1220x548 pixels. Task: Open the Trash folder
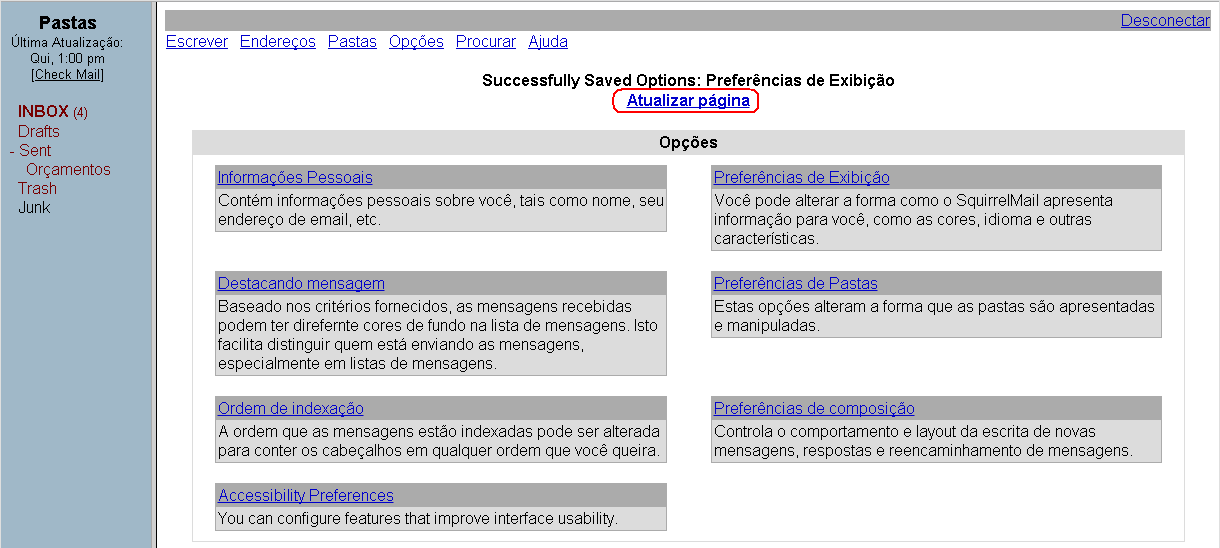click(37, 189)
